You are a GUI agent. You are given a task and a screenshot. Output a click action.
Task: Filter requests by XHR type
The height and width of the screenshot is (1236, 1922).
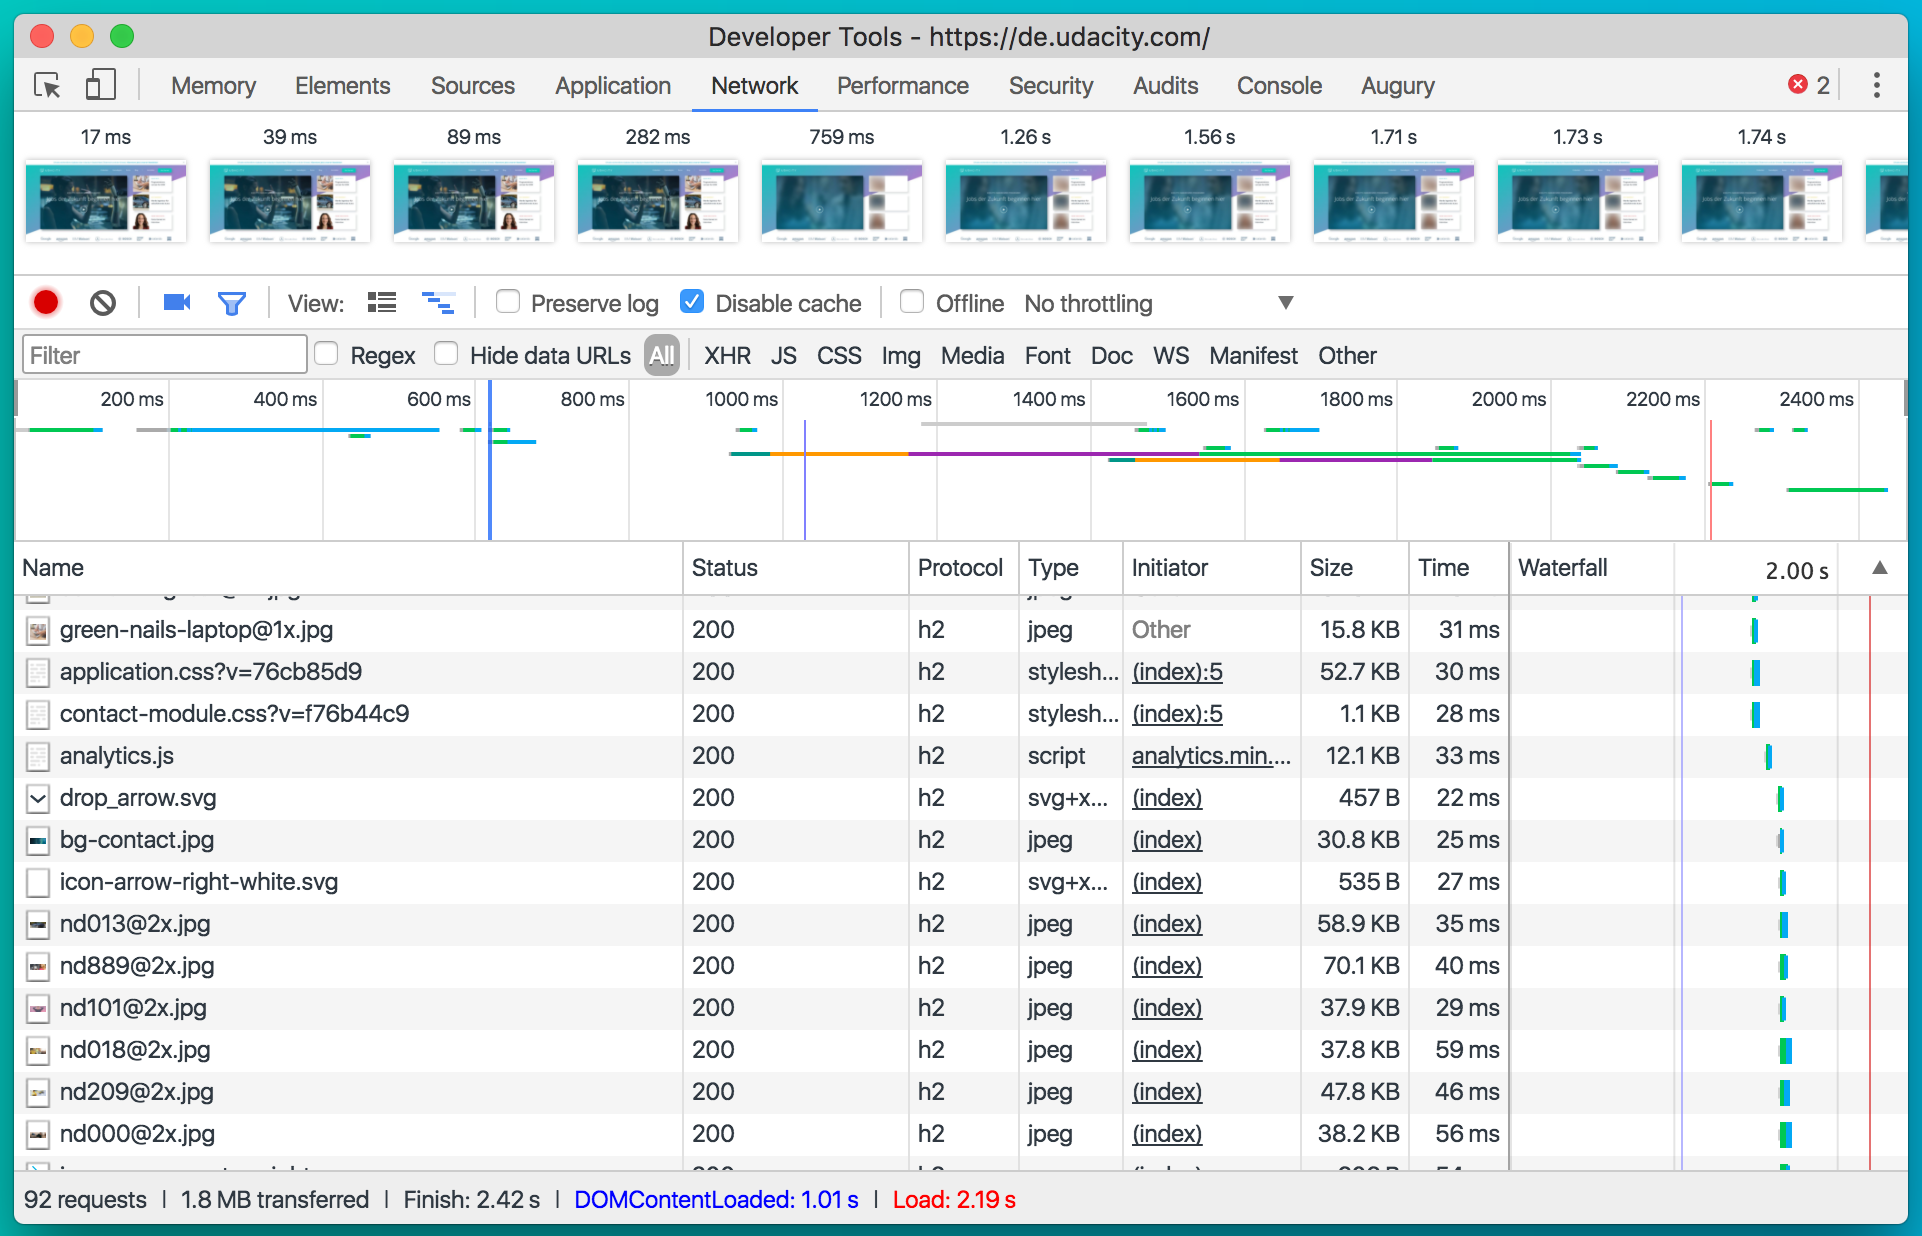[727, 356]
